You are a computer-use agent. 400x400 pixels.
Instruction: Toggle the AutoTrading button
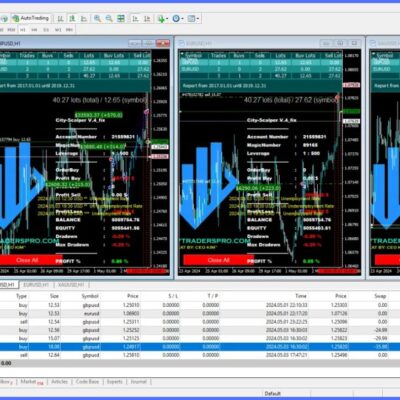31,18
